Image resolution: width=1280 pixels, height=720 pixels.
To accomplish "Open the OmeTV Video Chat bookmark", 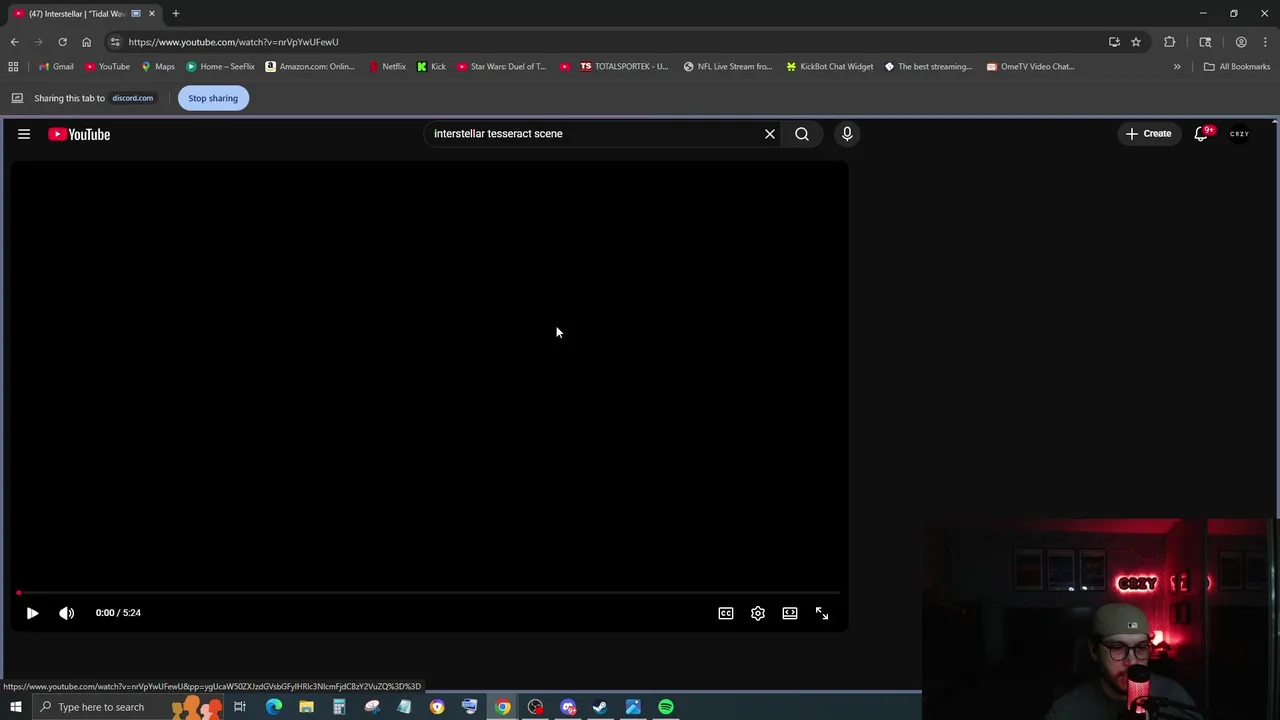I will tap(1030, 67).
